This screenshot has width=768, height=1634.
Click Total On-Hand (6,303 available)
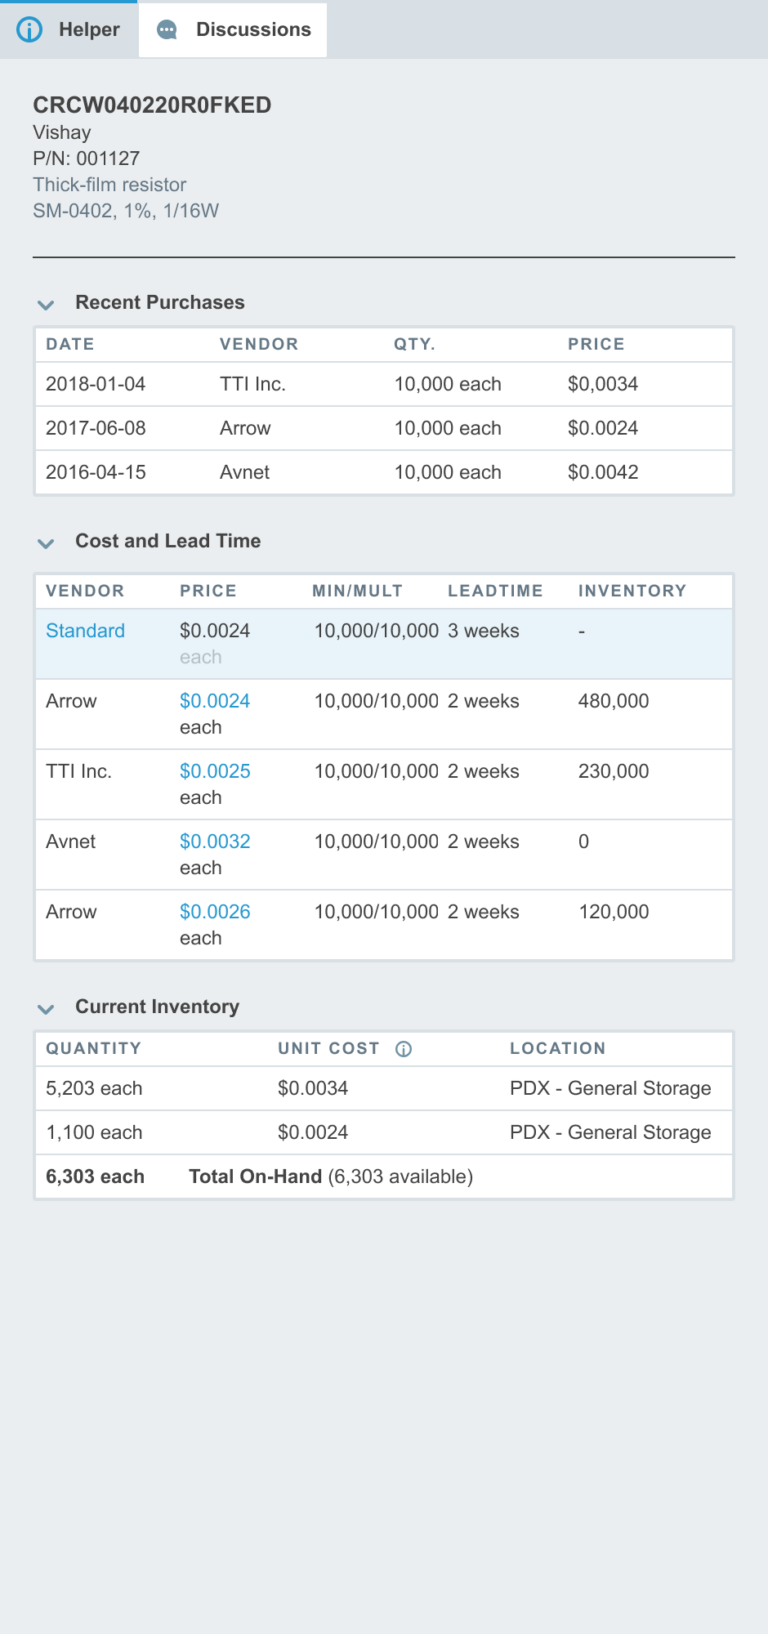coord(331,1176)
